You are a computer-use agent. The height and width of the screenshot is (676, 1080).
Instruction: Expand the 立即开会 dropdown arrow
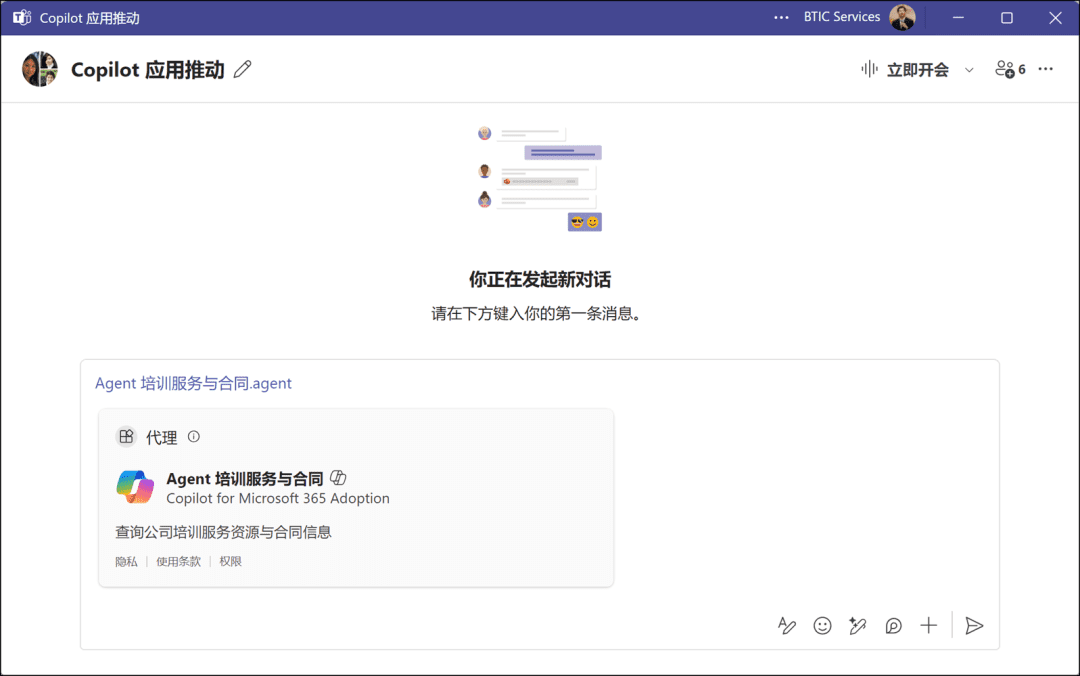pos(969,70)
